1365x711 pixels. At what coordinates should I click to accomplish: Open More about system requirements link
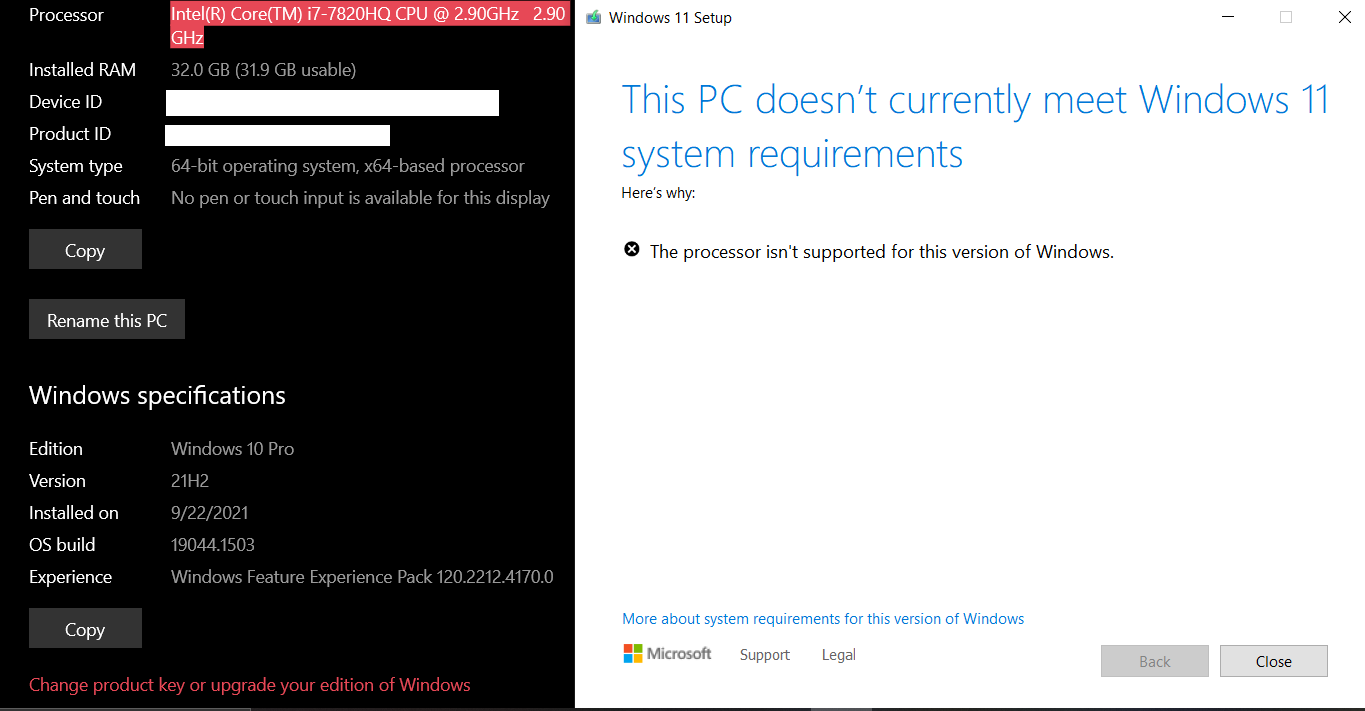(823, 619)
